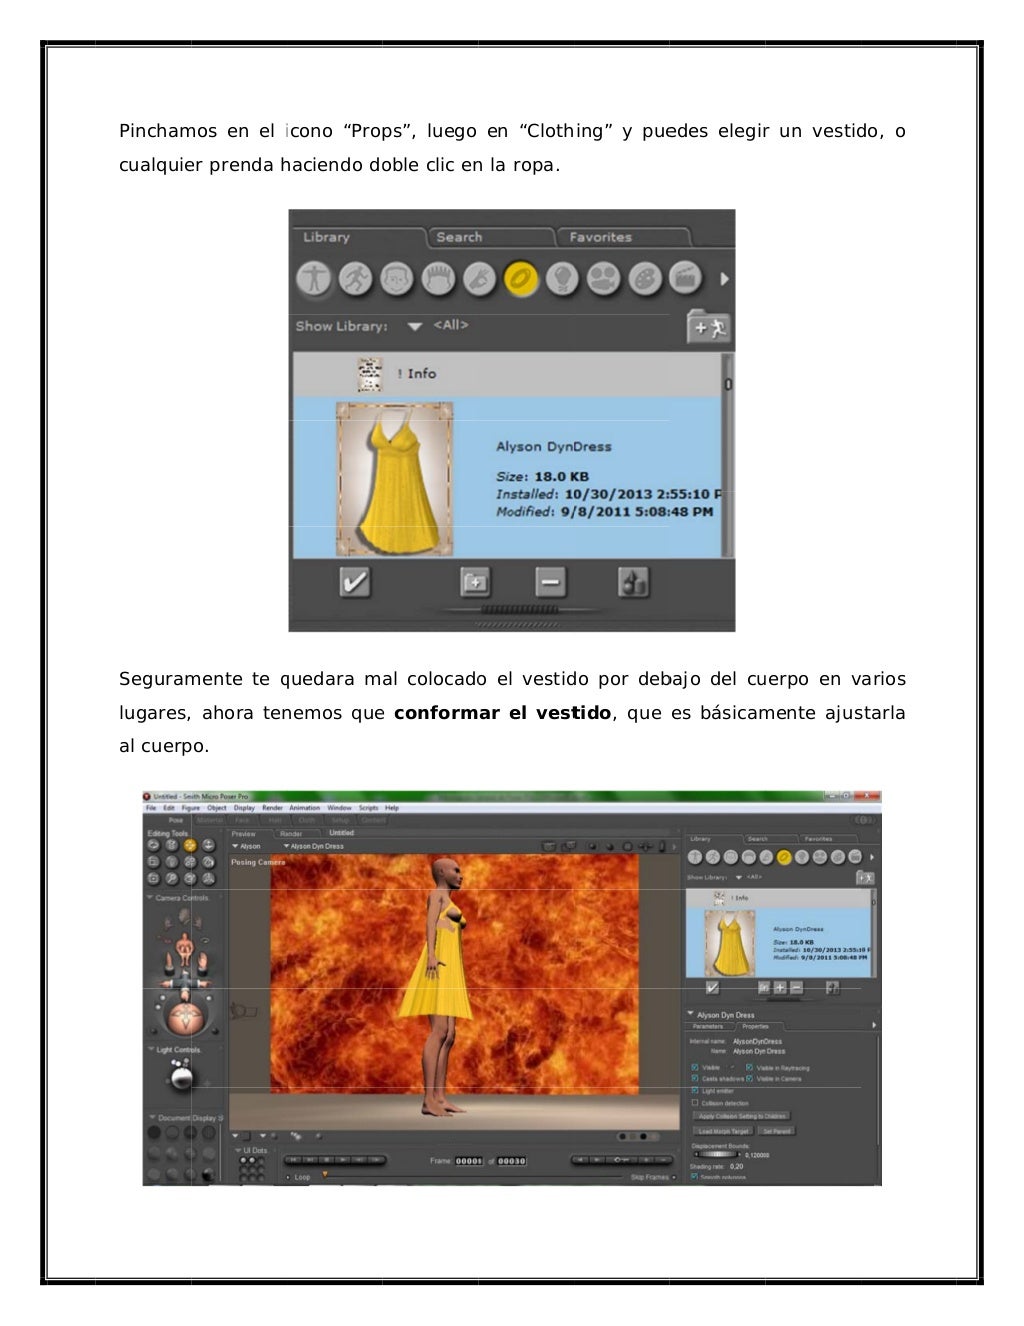Toggle Visible in Raytracing checkbox
This screenshot has height=1326, width=1024.
coord(749,1067)
